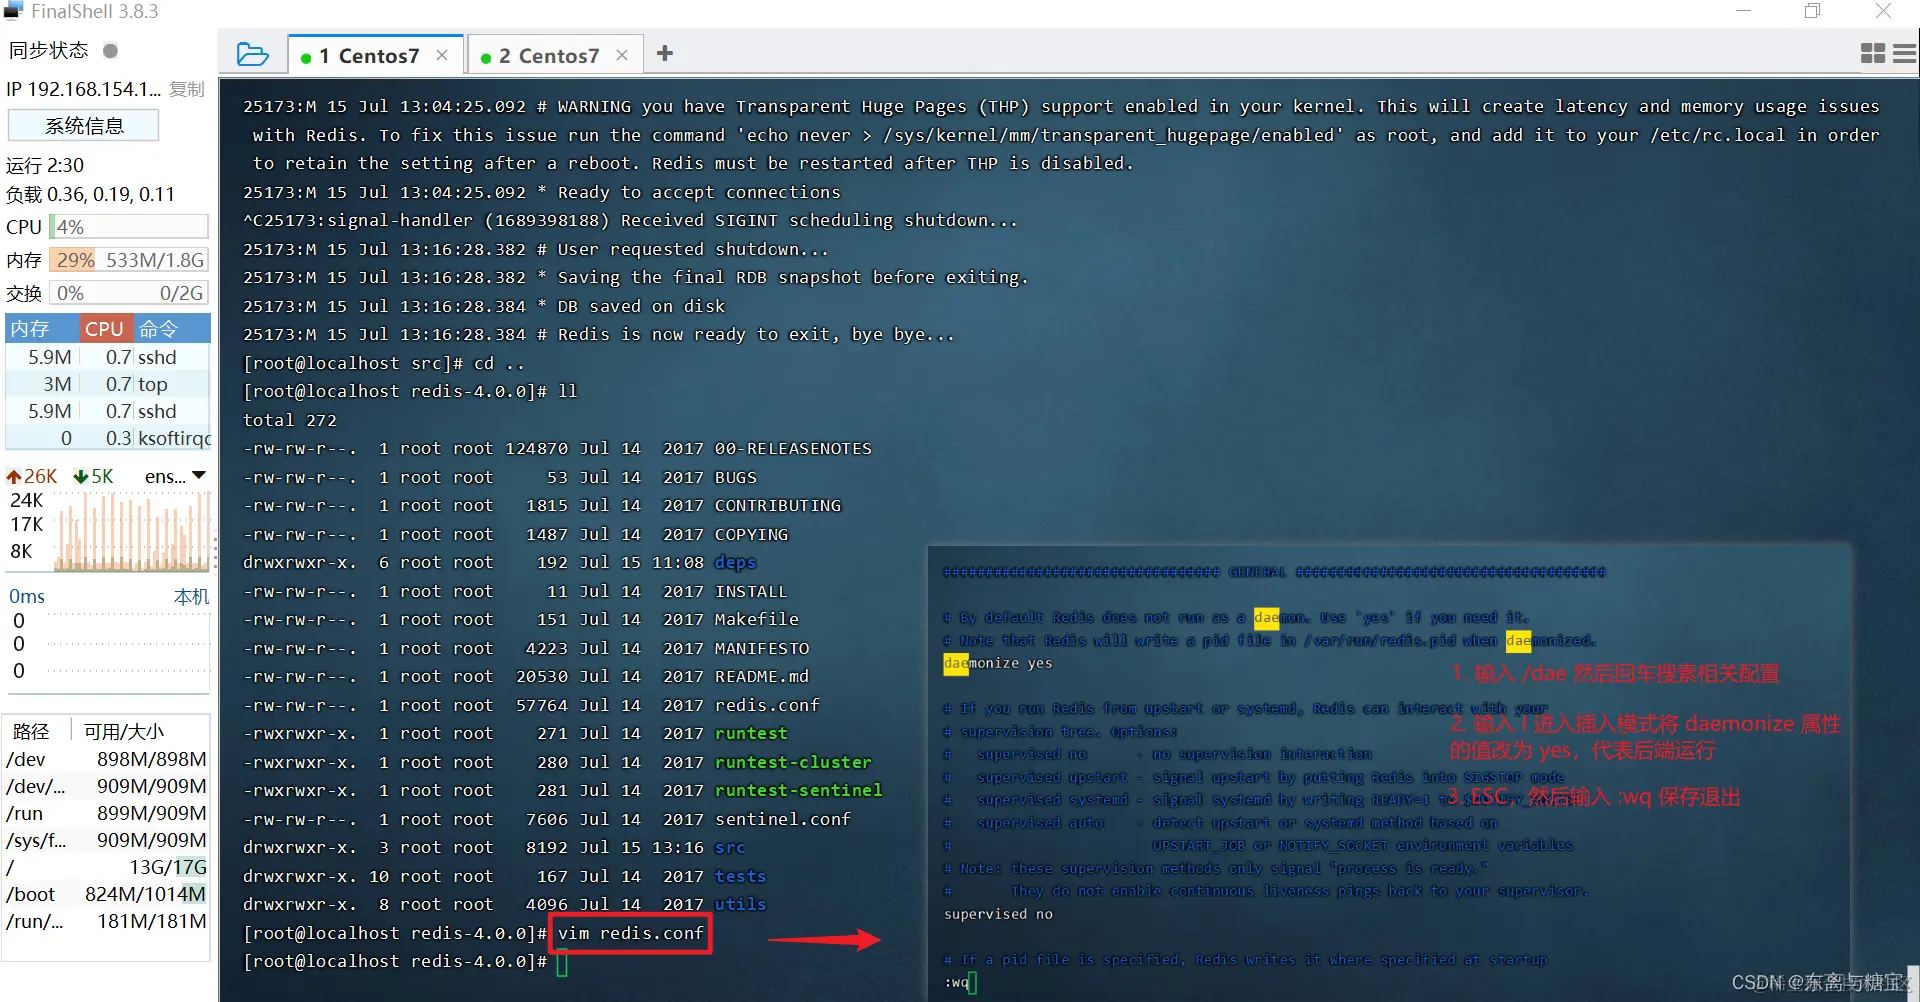
Task: Open the hamburger menu icon
Action: (1905, 54)
